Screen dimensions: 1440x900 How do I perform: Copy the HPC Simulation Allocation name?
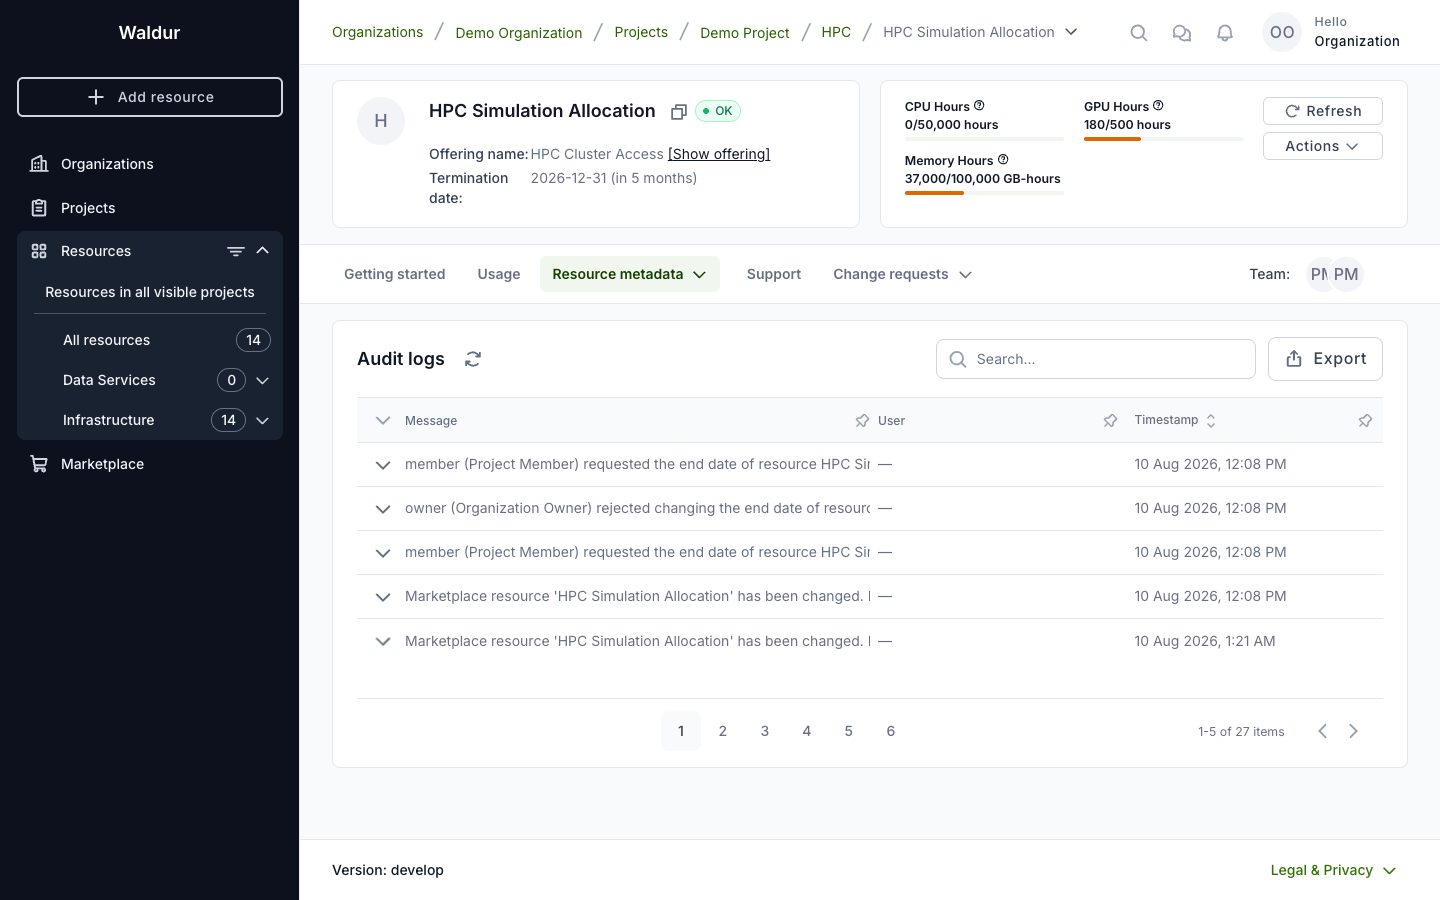point(678,112)
